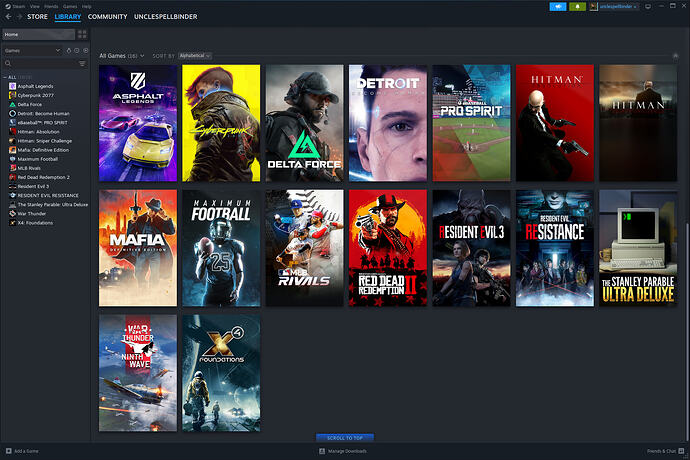Open the Steam menu
690x460 pixels.
(18, 7)
